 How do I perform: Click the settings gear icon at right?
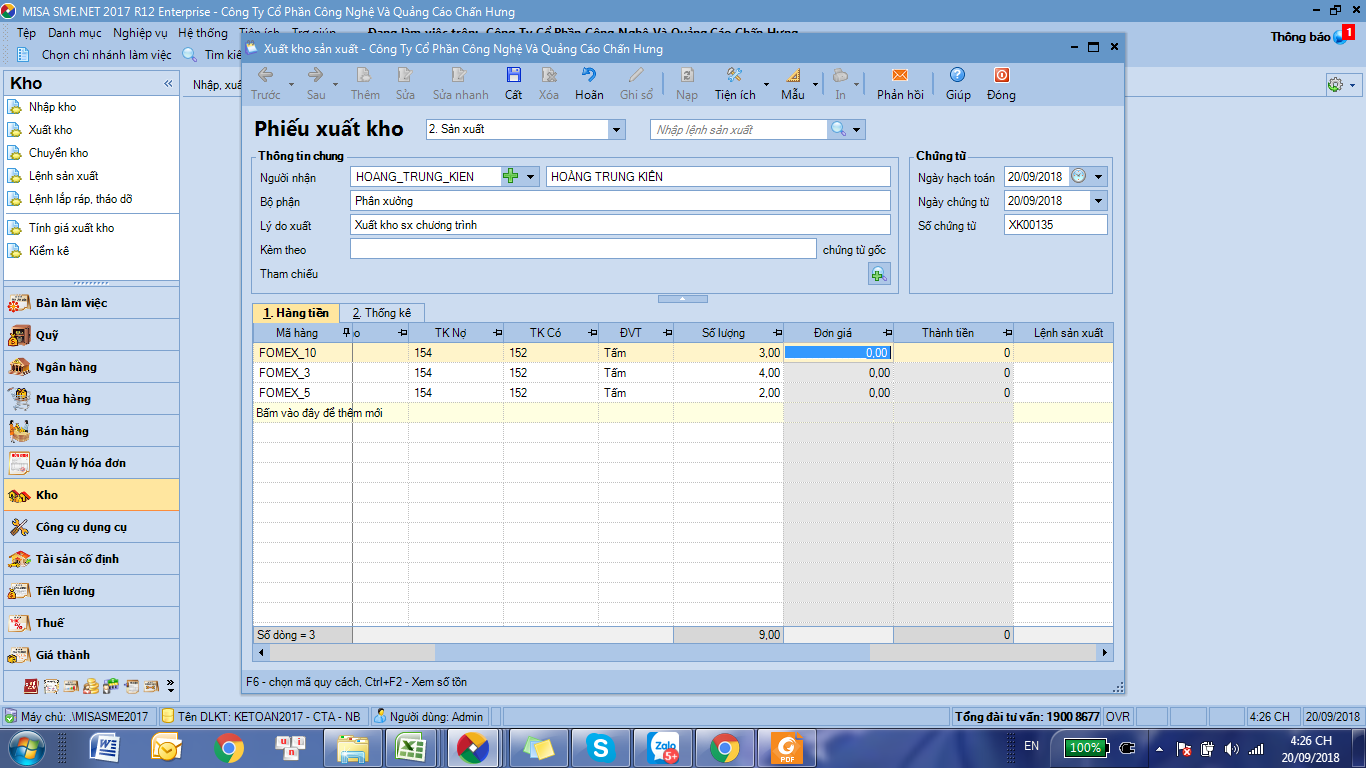tap(1334, 85)
